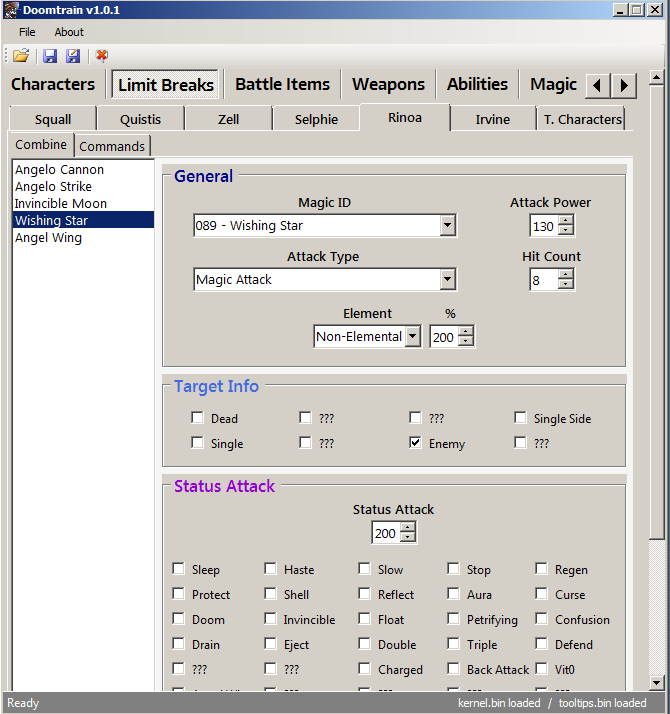670x714 pixels.
Task: Decrease Hit Count with the down arrow
Action: point(565,284)
